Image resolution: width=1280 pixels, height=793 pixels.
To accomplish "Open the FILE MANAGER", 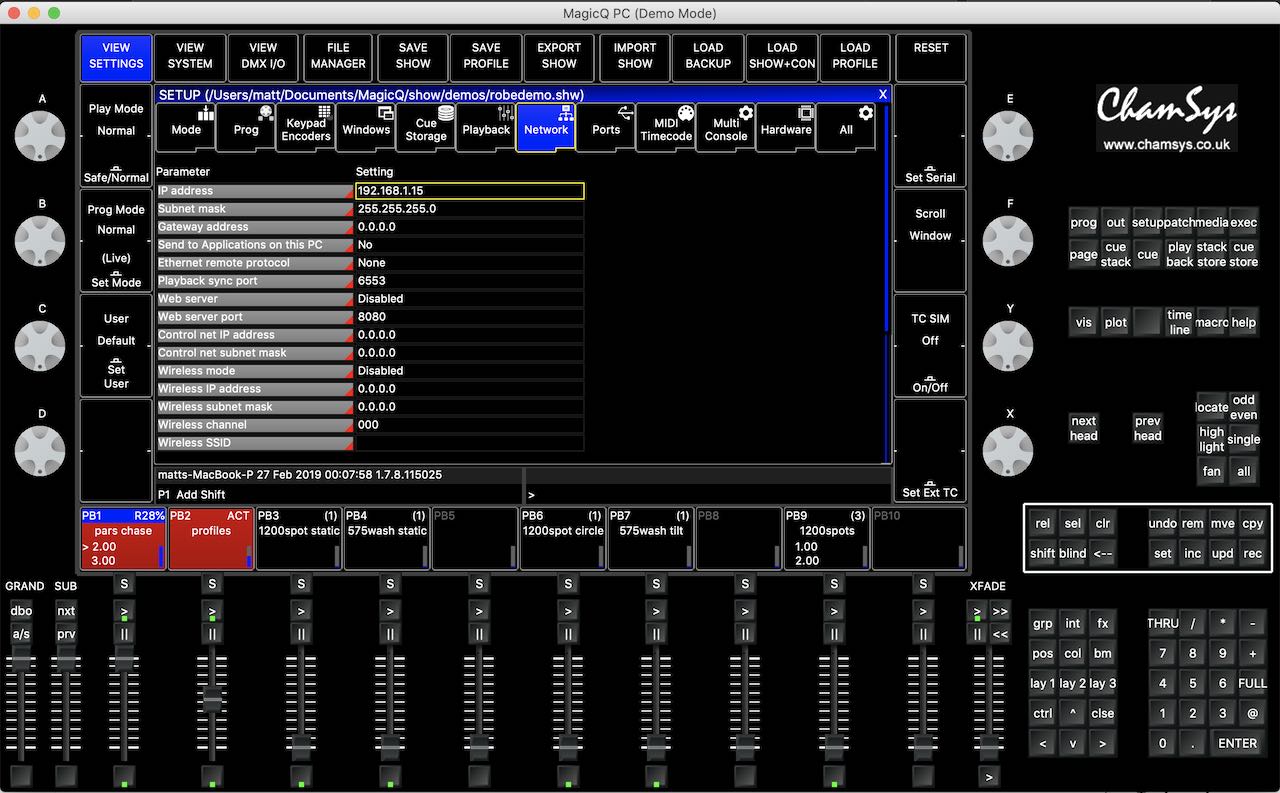I will point(338,58).
